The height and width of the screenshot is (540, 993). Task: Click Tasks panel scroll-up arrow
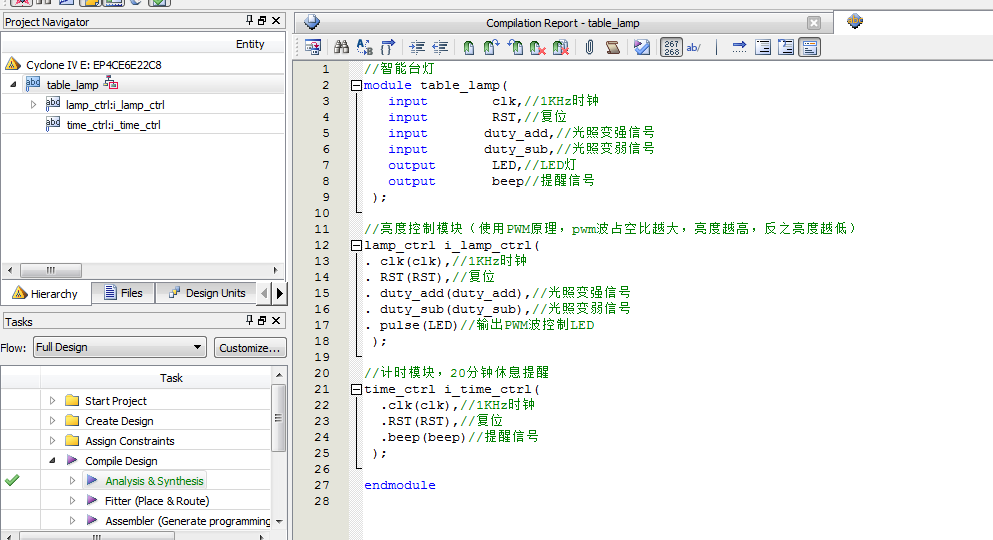click(279, 375)
